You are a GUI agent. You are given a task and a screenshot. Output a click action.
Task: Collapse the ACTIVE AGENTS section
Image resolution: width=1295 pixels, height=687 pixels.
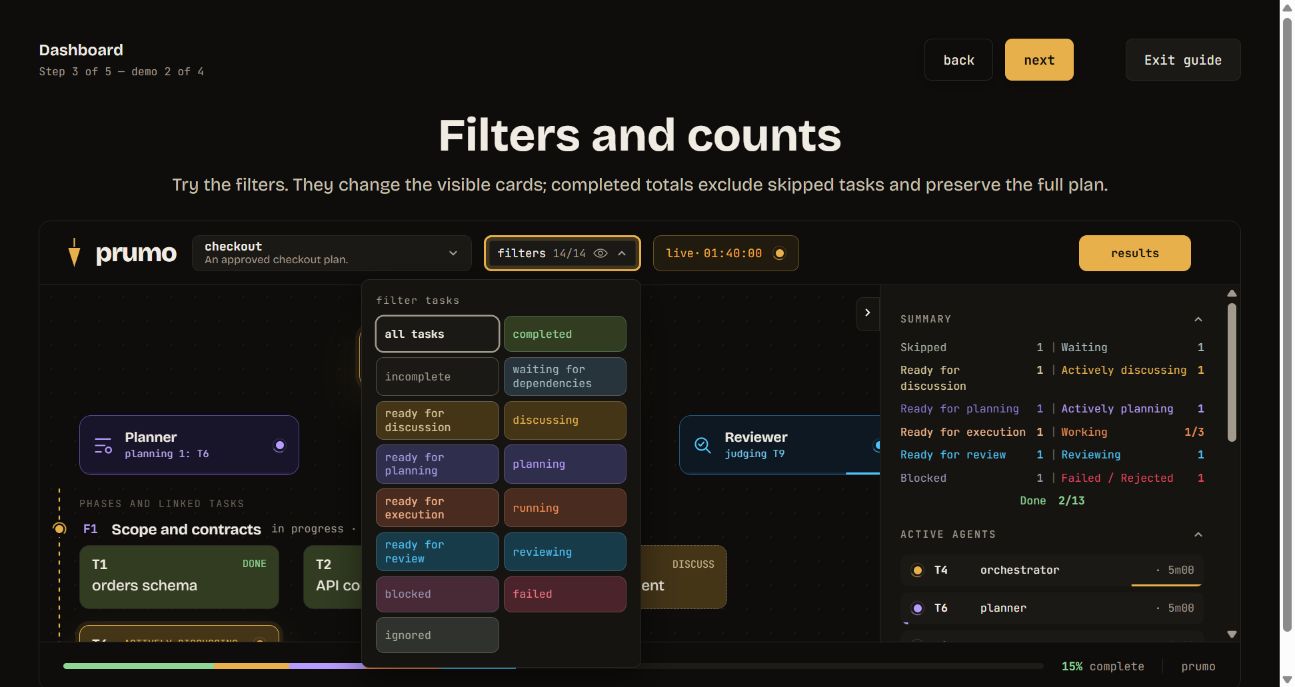coord(1198,534)
